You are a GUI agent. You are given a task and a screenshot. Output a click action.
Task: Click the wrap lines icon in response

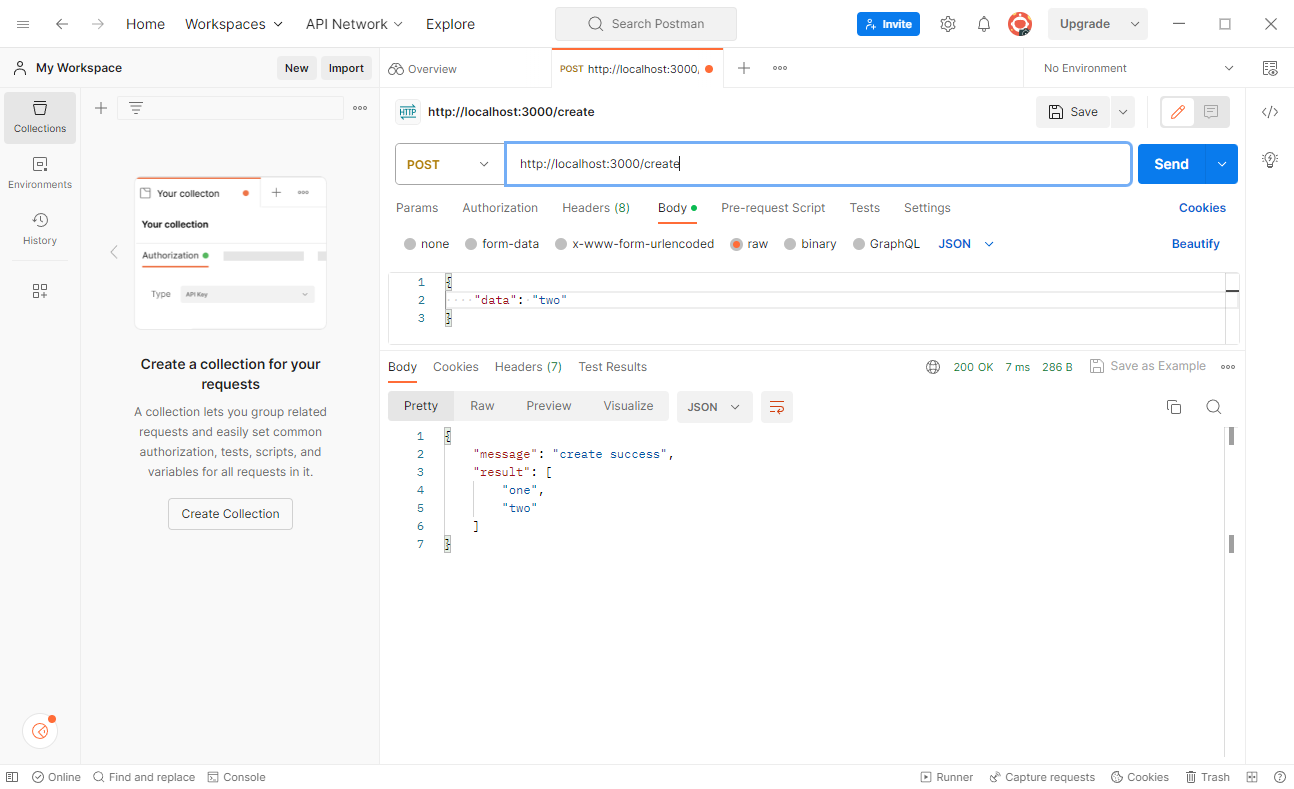pos(777,407)
